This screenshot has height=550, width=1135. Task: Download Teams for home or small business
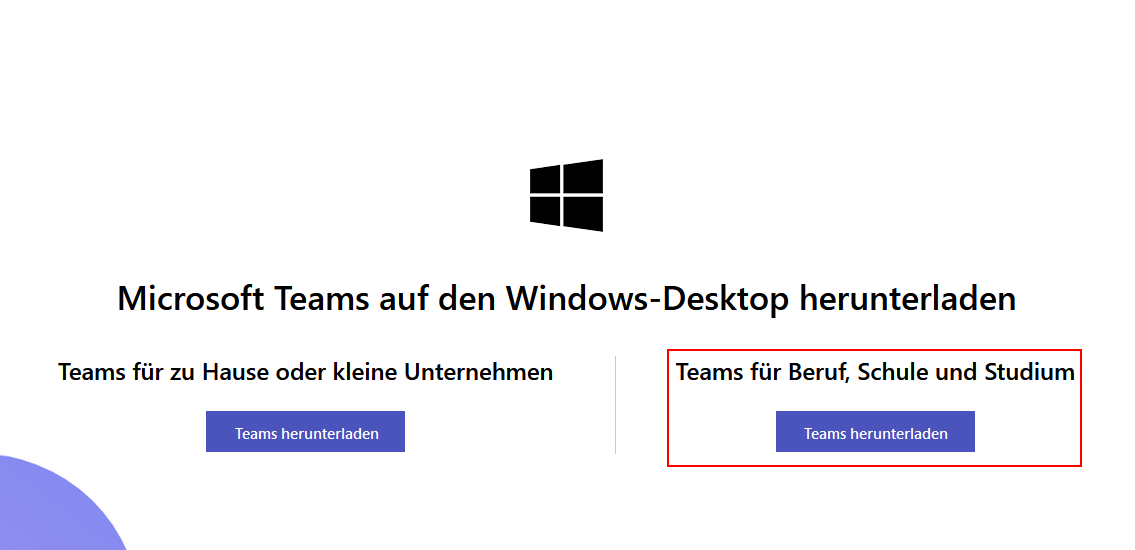click(x=305, y=432)
